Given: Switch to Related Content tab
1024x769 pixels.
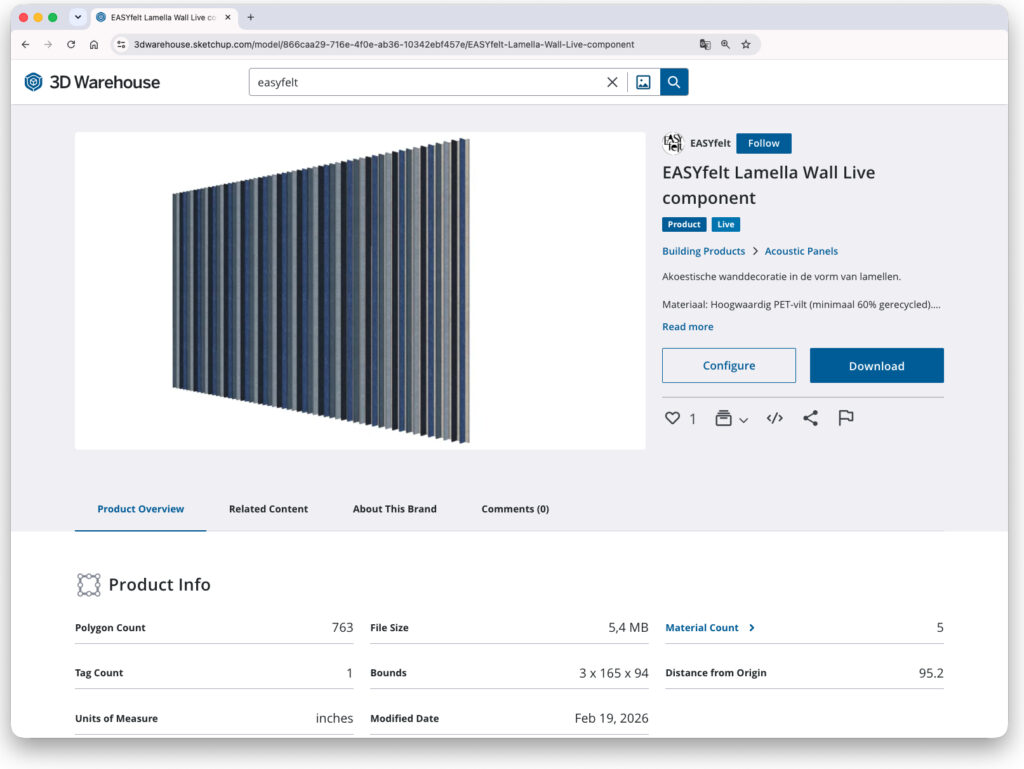Looking at the screenshot, I should pos(268,509).
